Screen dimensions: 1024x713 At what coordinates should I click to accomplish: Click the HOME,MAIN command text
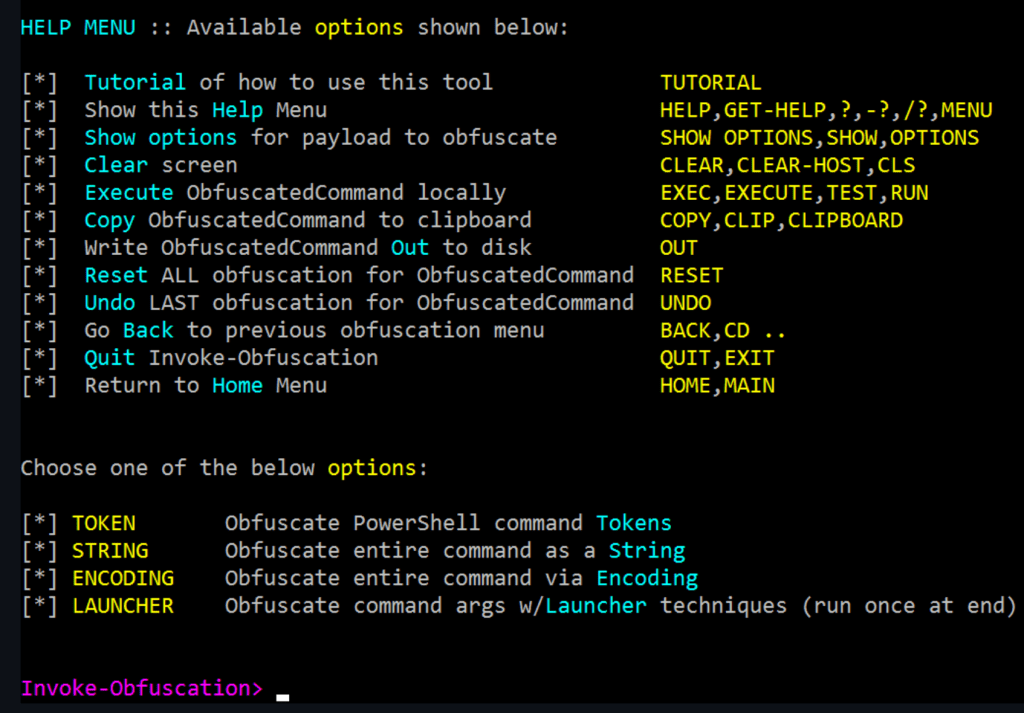coord(716,385)
